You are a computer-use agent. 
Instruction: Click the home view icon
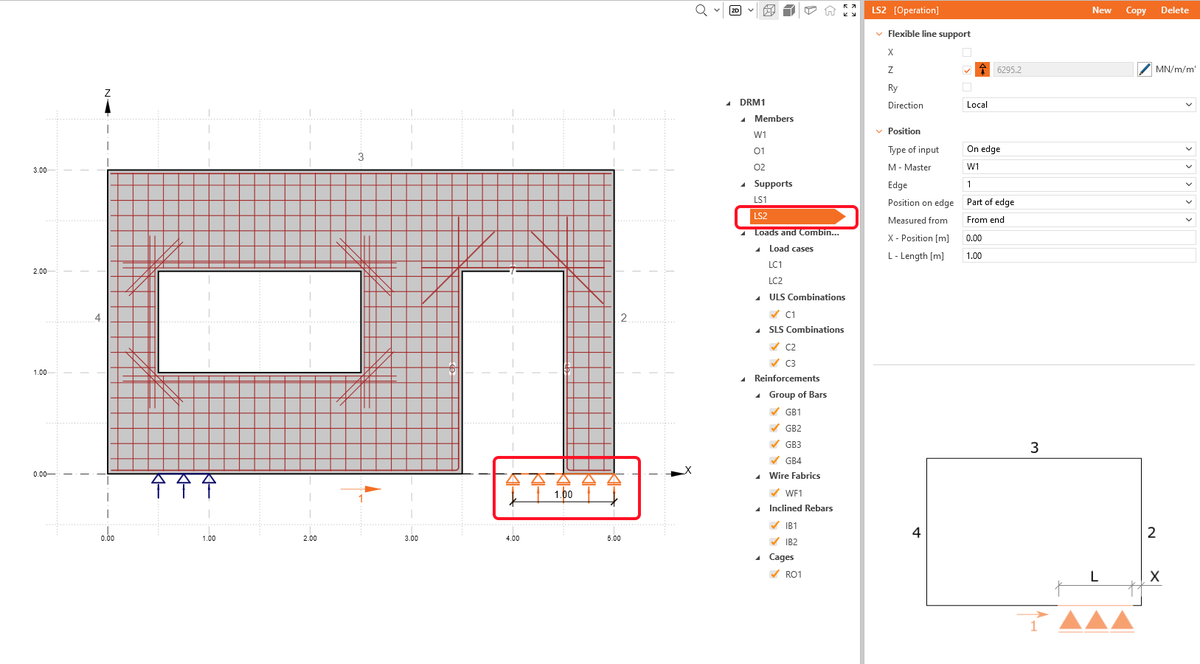(x=829, y=11)
